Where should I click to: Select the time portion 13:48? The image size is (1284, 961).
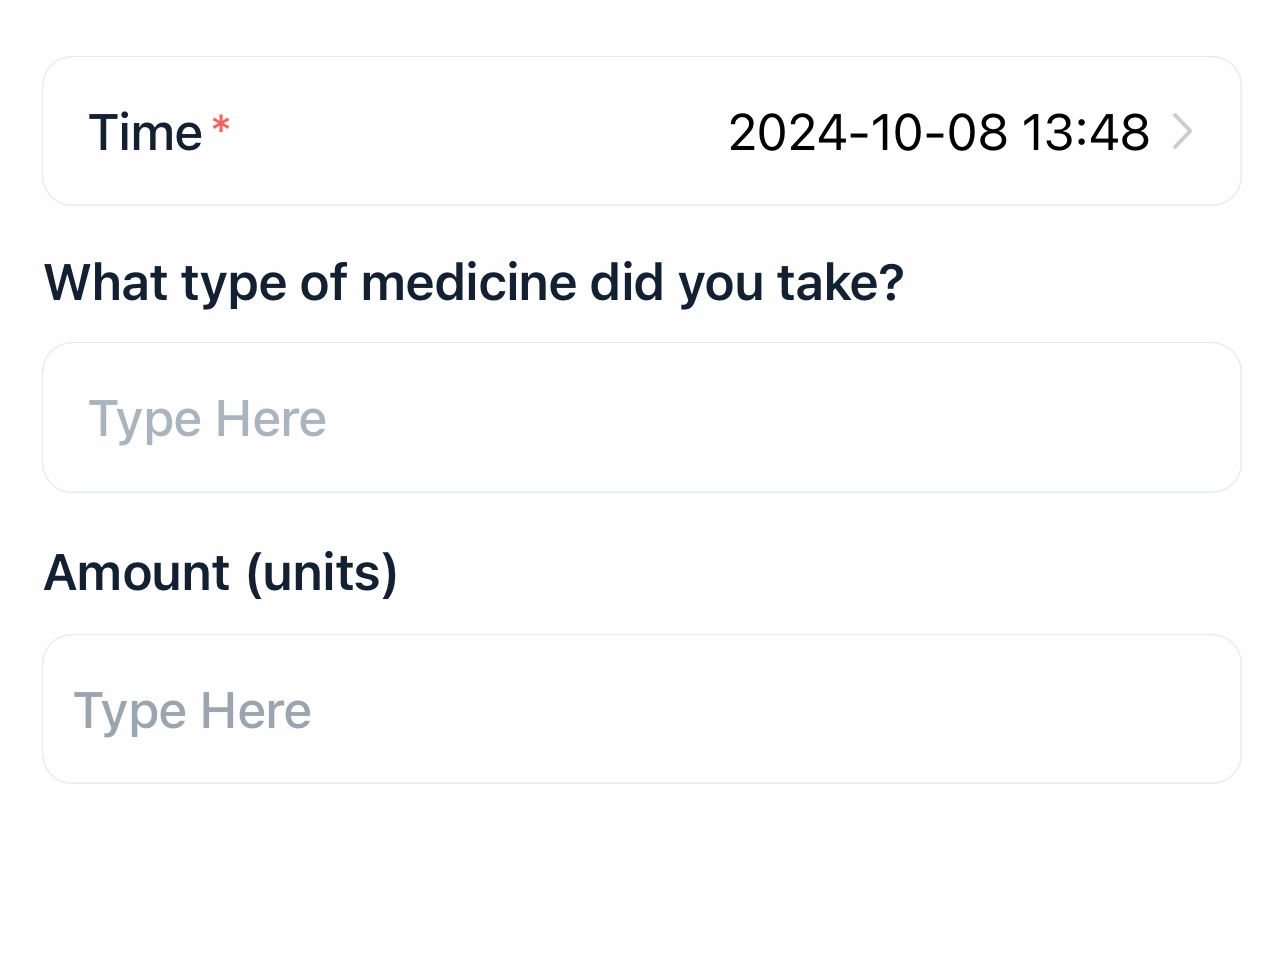tap(1086, 132)
